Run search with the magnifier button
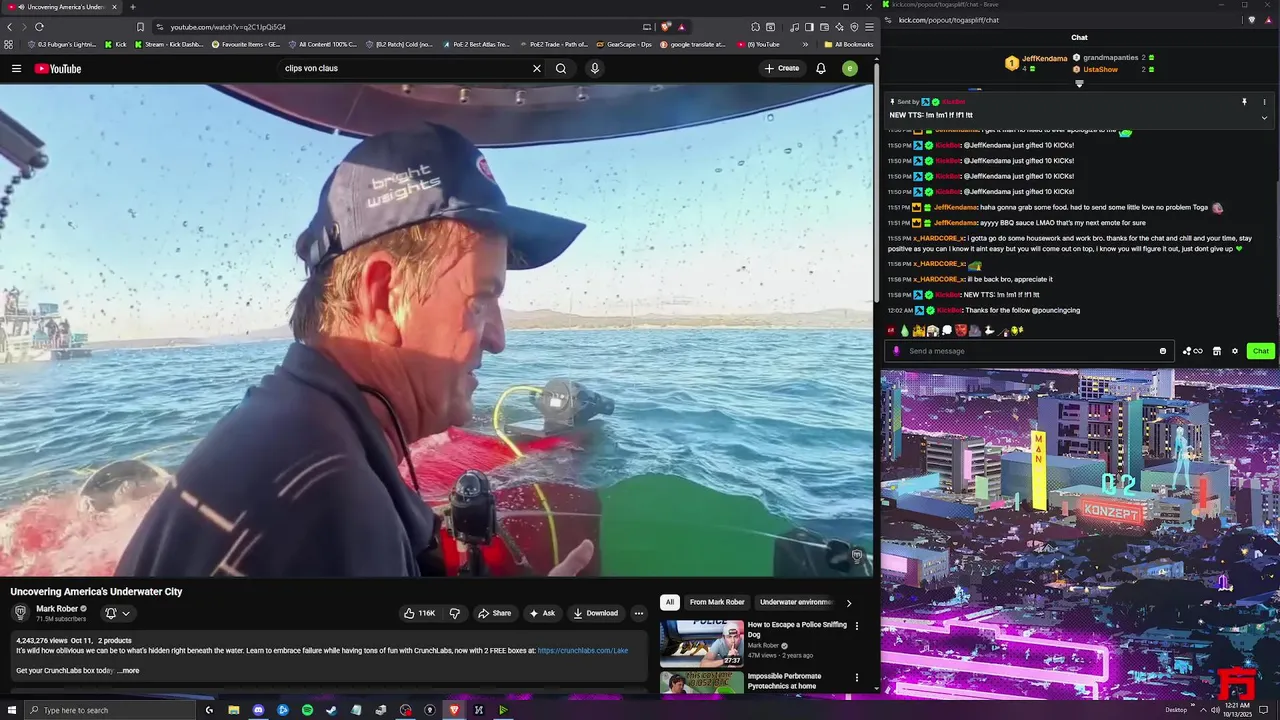 [x=561, y=68]
